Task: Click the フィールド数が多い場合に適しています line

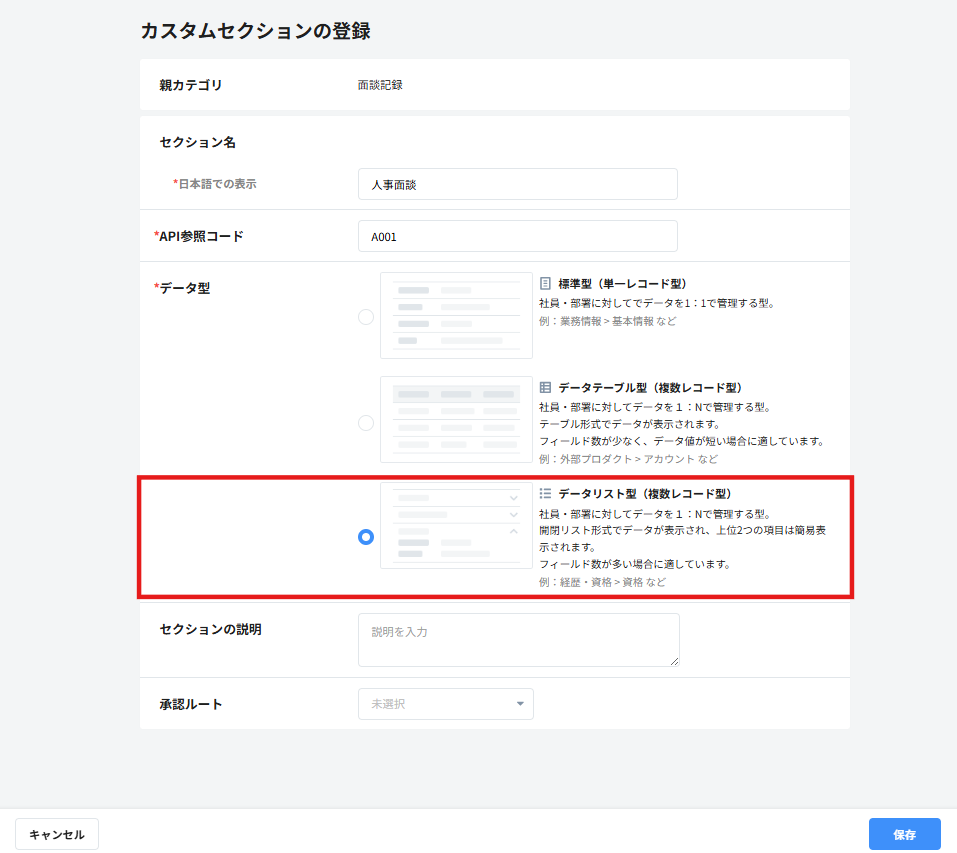Action: point(635,564)
